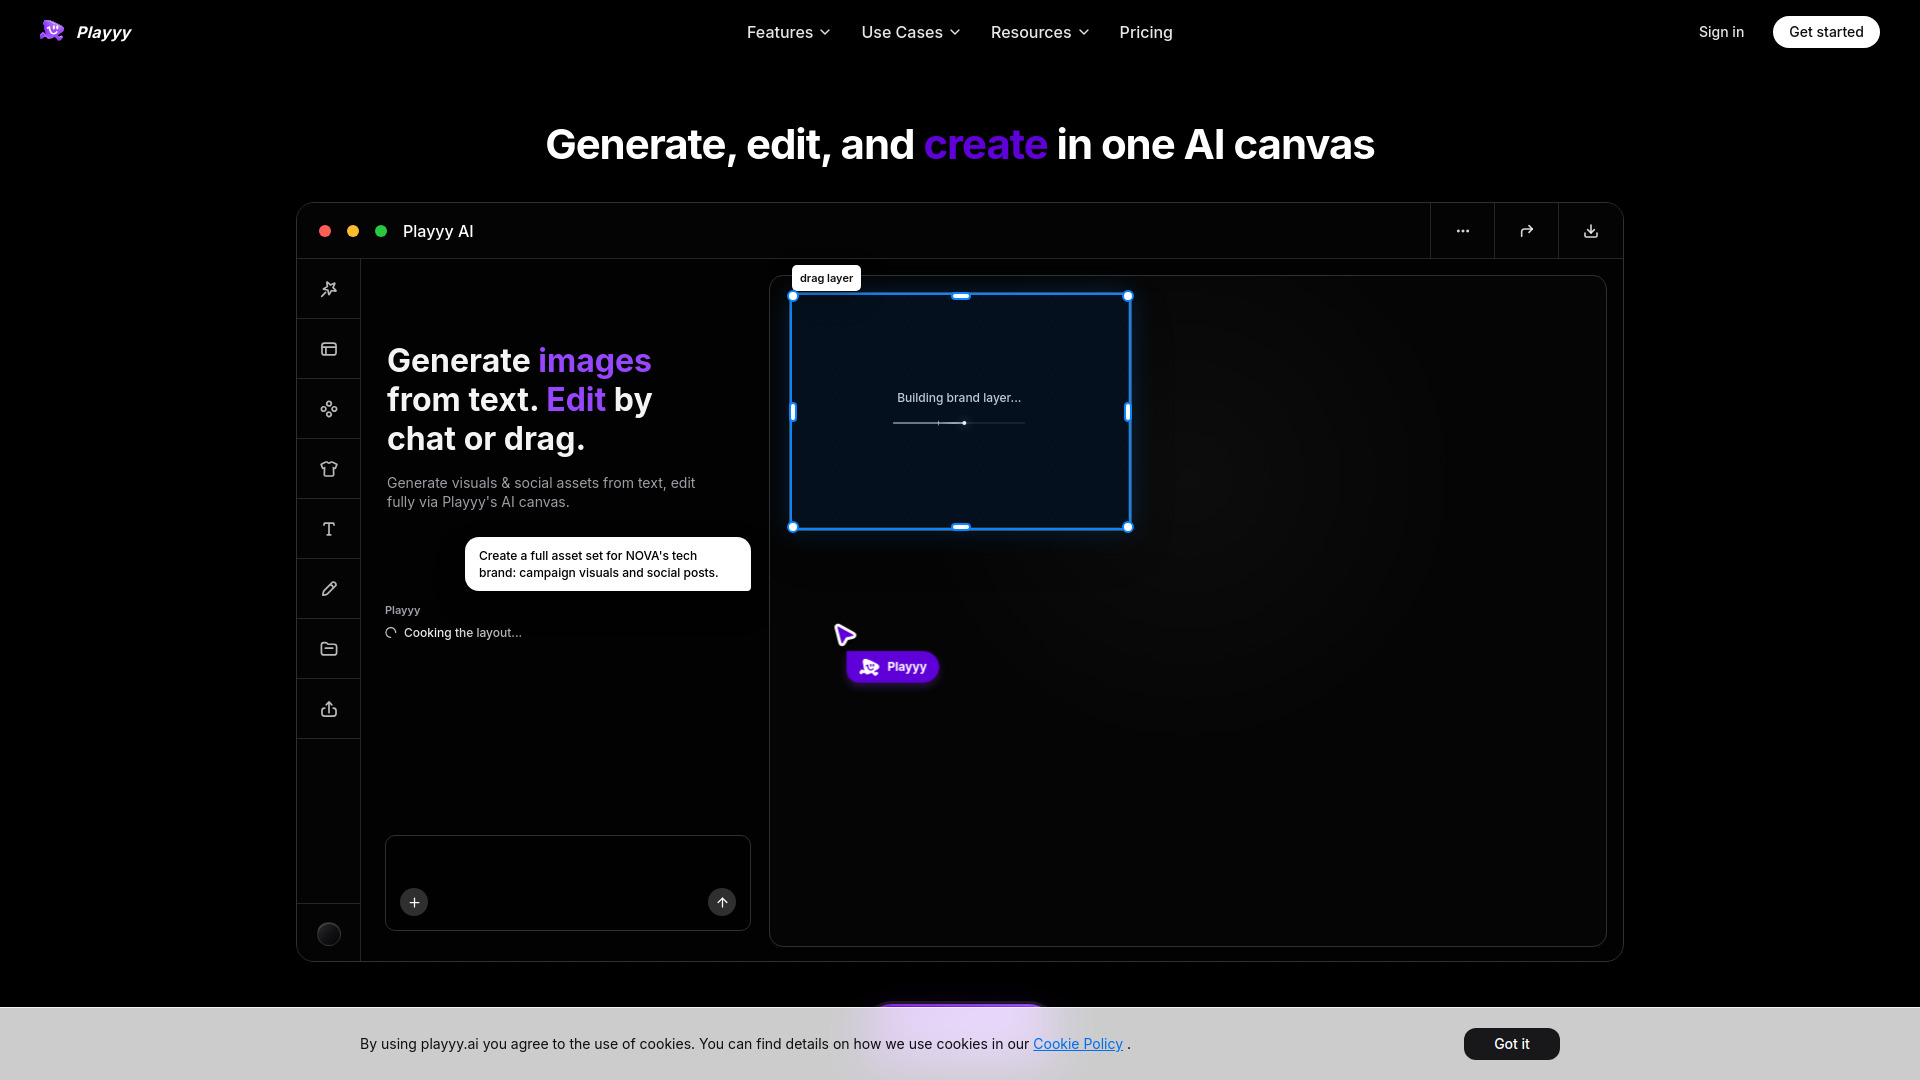Click the upload share sidebar icon
Screen dimensions: 1920x1080
pyautogui.click(x=329, y=709)
